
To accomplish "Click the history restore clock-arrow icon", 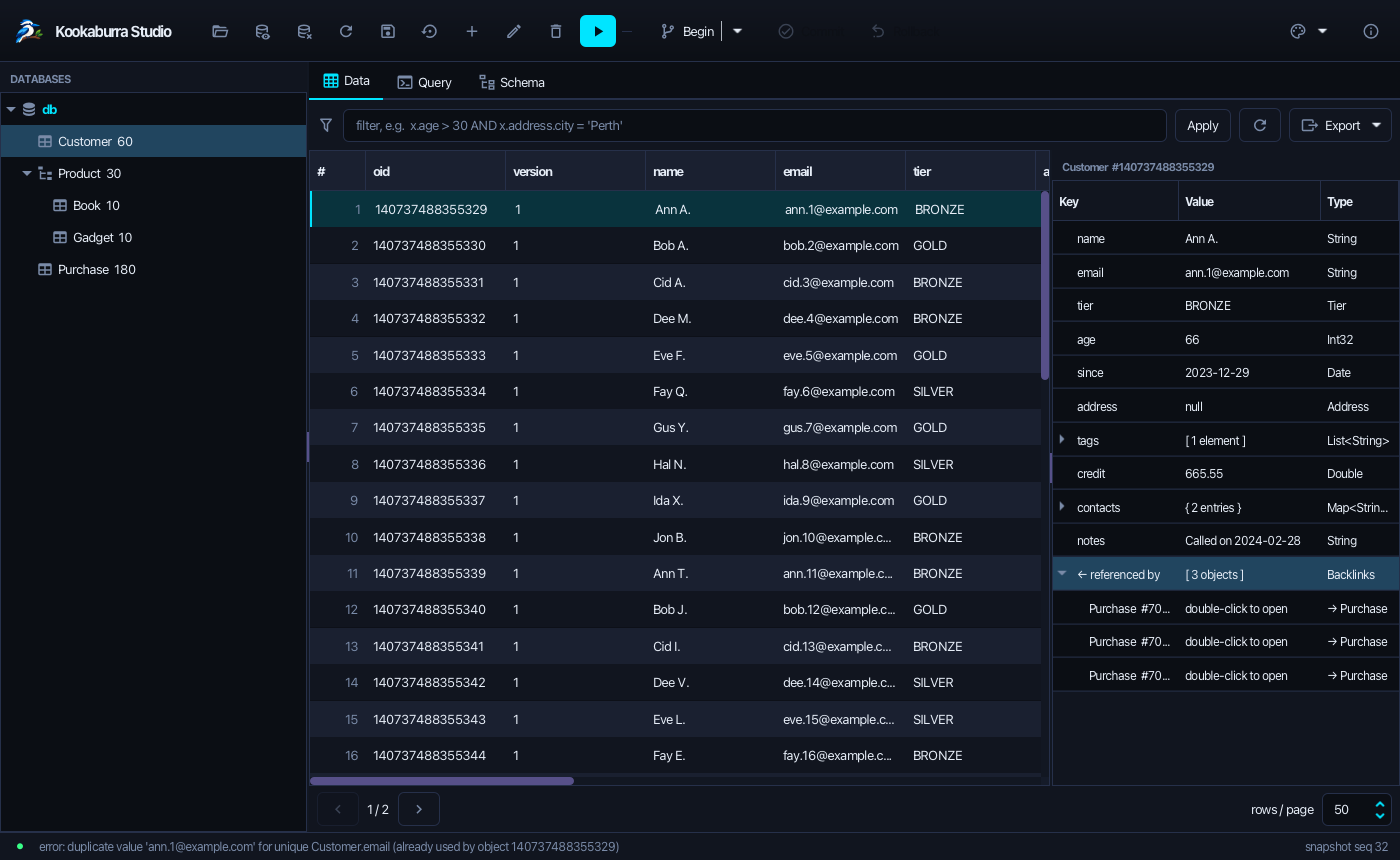I will (x=430, y=31).
